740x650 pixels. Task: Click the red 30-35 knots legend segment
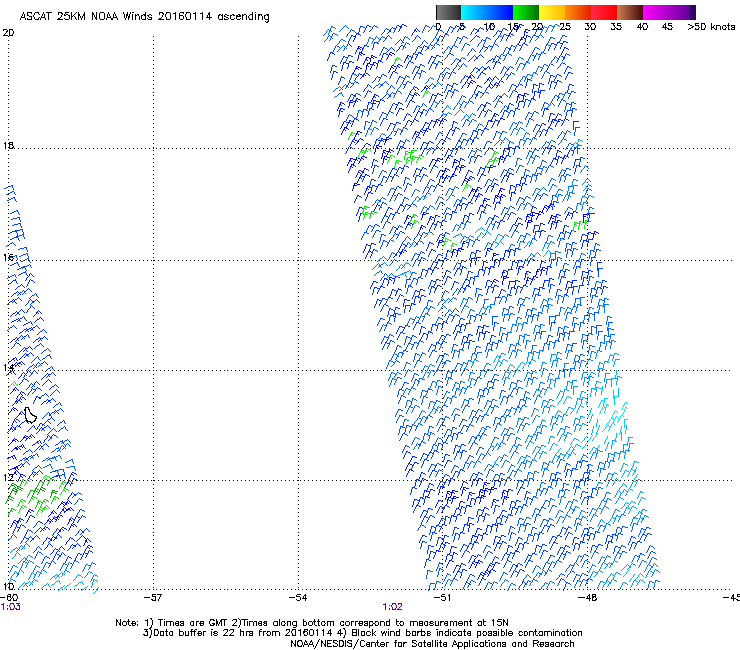[x=604, y=12]
